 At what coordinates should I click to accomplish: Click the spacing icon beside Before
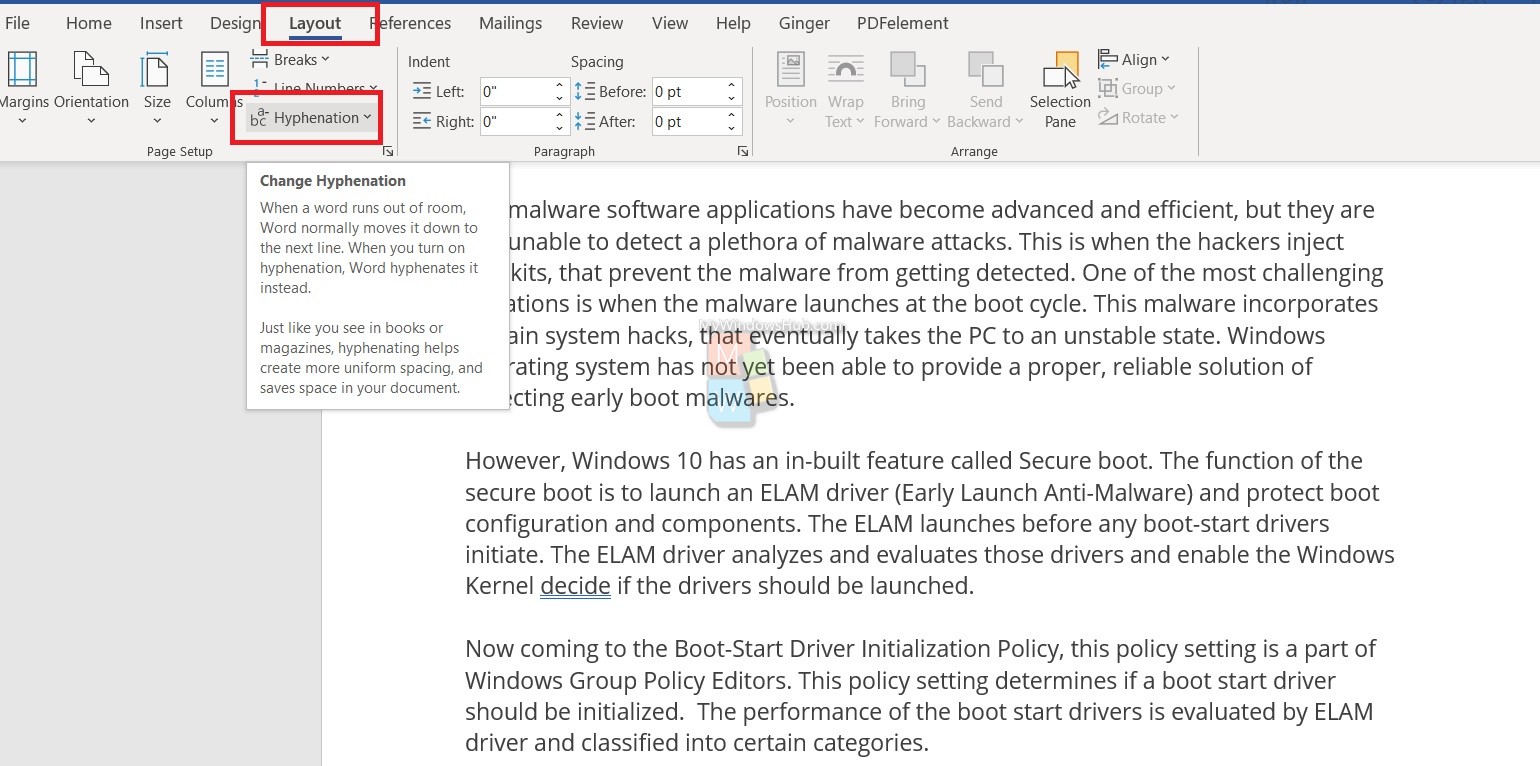[585, 92]
